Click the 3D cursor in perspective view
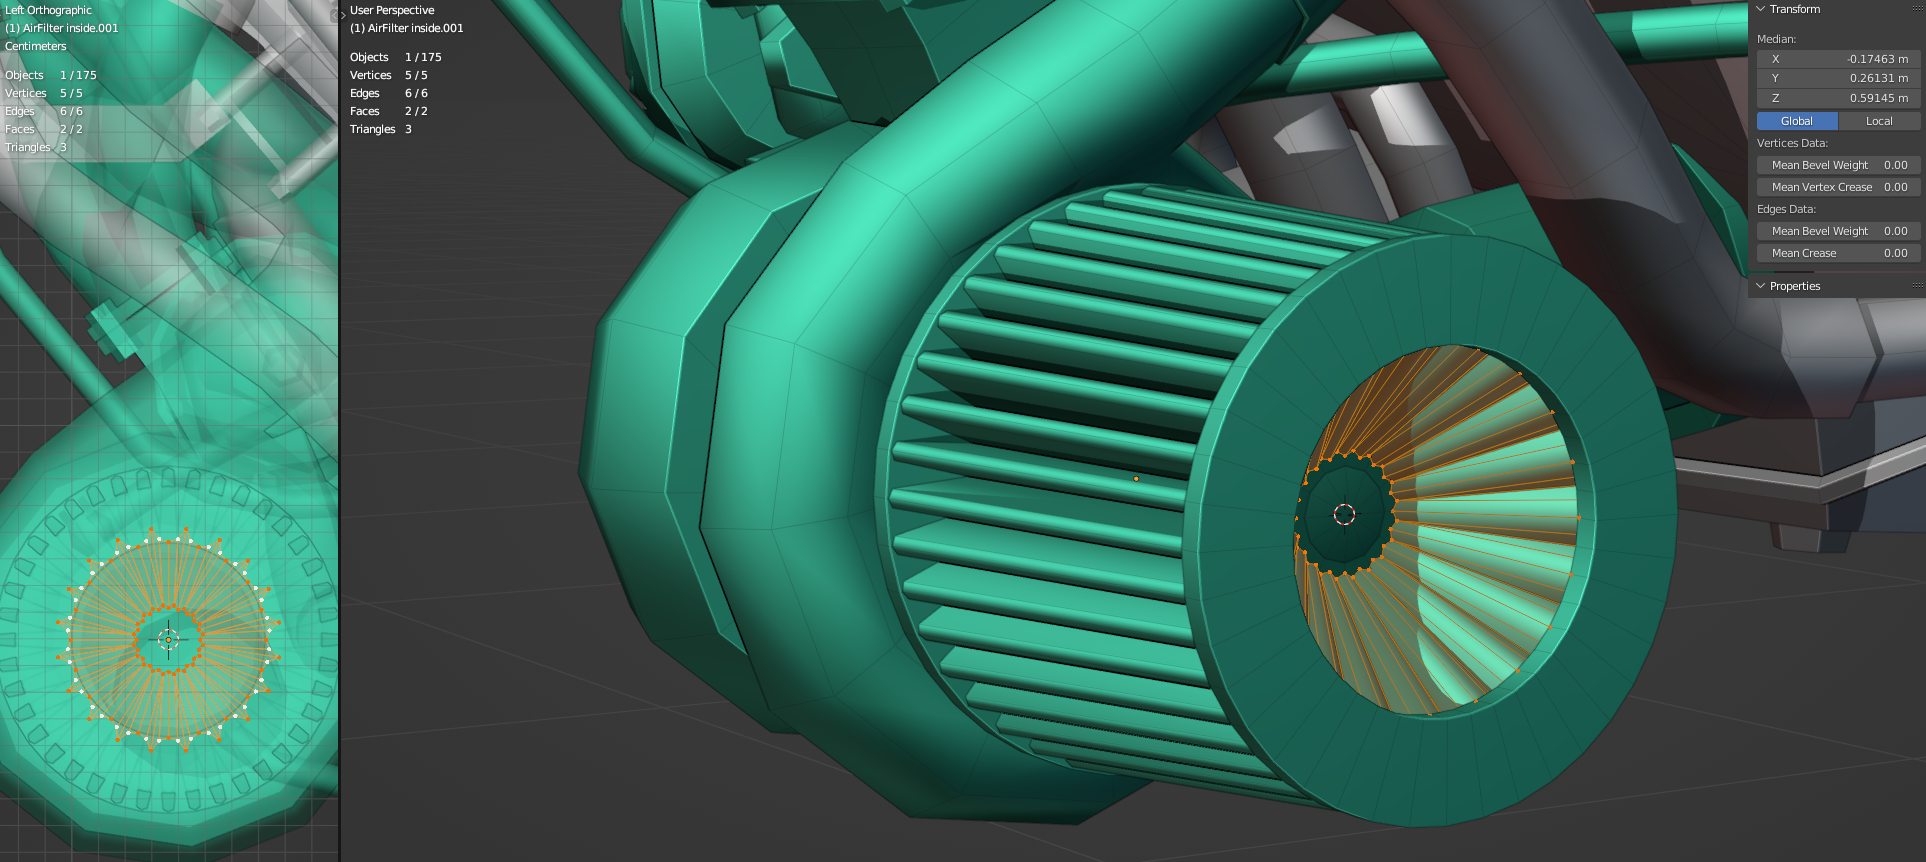 pos(1344,514)
